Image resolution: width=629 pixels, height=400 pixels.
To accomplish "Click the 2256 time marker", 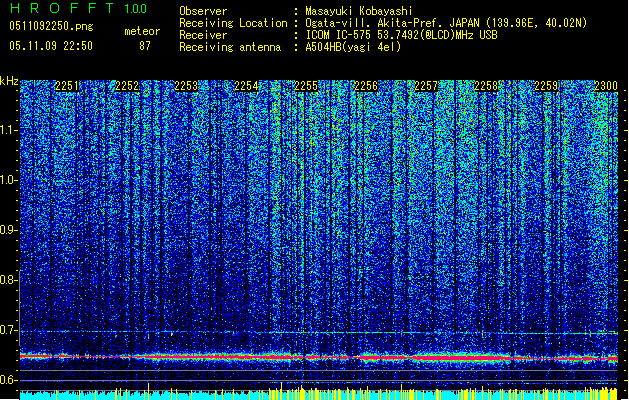I will tap(366, 86).
